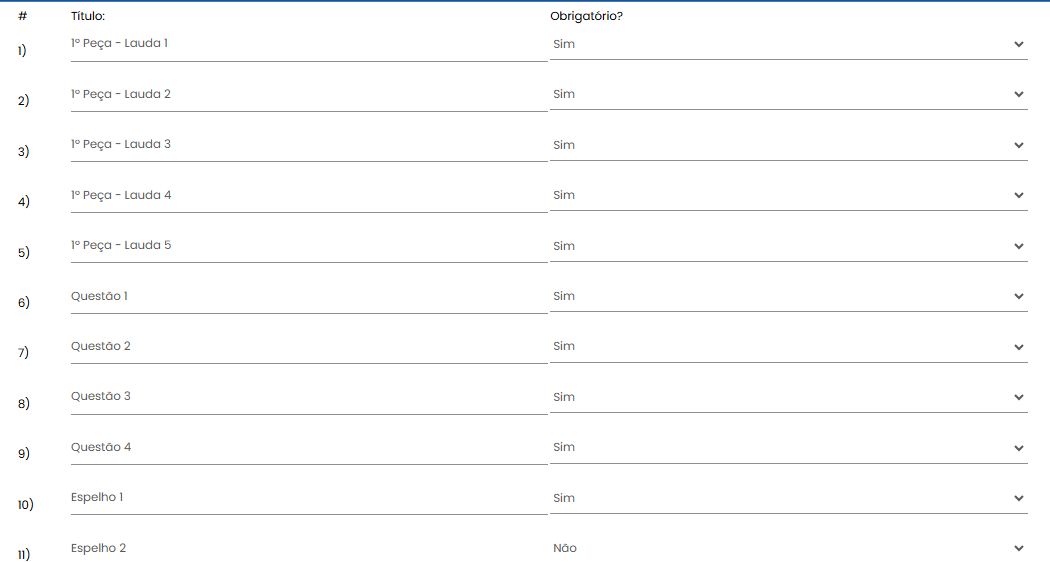Screen dimensions: 1050x562
Task: Click into the 'Espelho 2' title input
Action: [309, 549]
